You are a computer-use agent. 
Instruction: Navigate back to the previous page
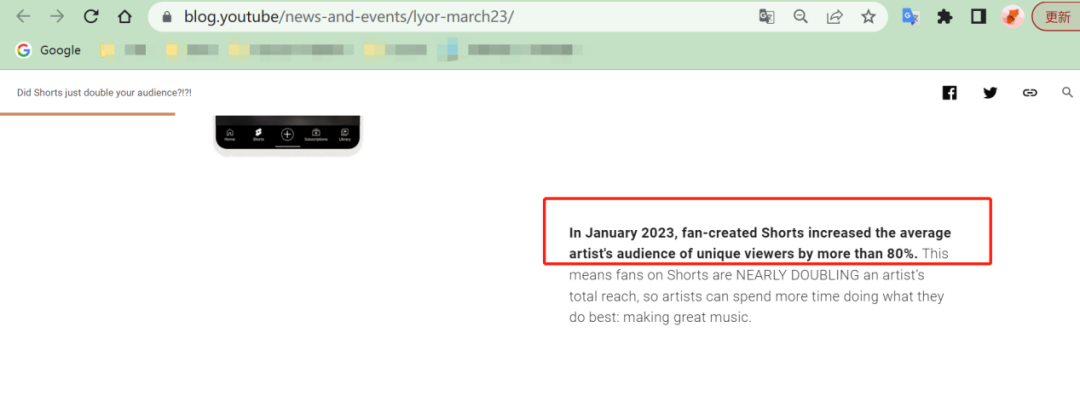click(x=23, y=16)
